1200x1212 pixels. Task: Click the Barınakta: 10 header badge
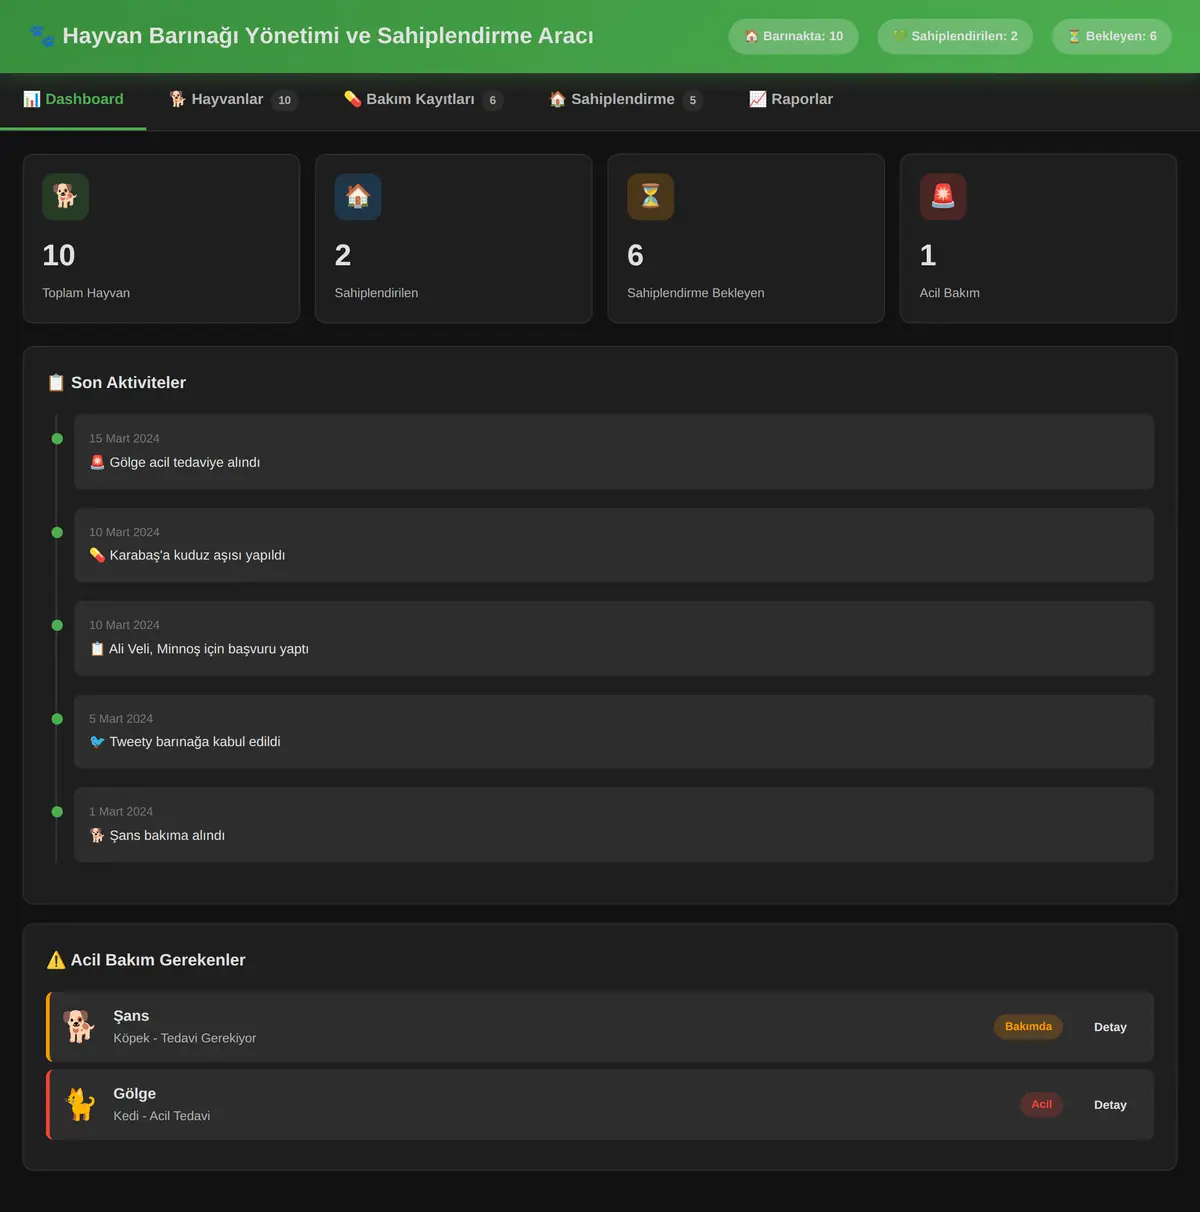pyautogui.click(x=793, y=36)
